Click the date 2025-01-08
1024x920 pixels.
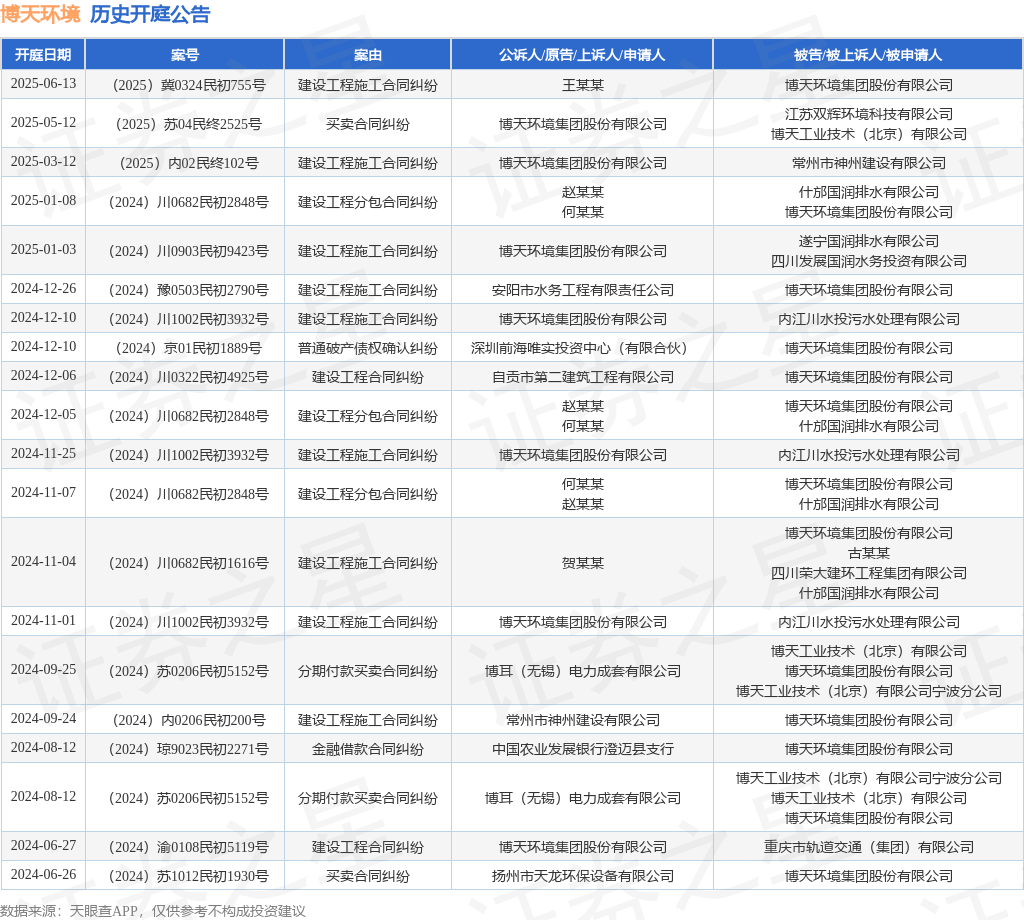(x=43, y=200)
